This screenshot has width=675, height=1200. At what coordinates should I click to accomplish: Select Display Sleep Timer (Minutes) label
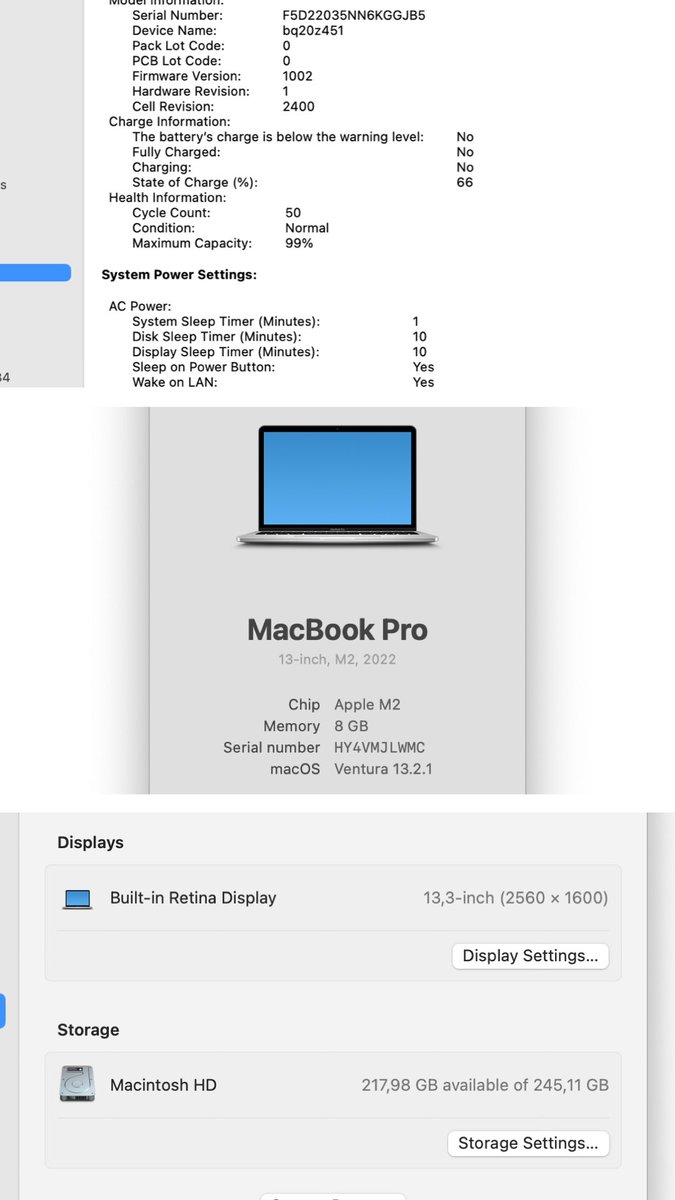coord(226,352)
